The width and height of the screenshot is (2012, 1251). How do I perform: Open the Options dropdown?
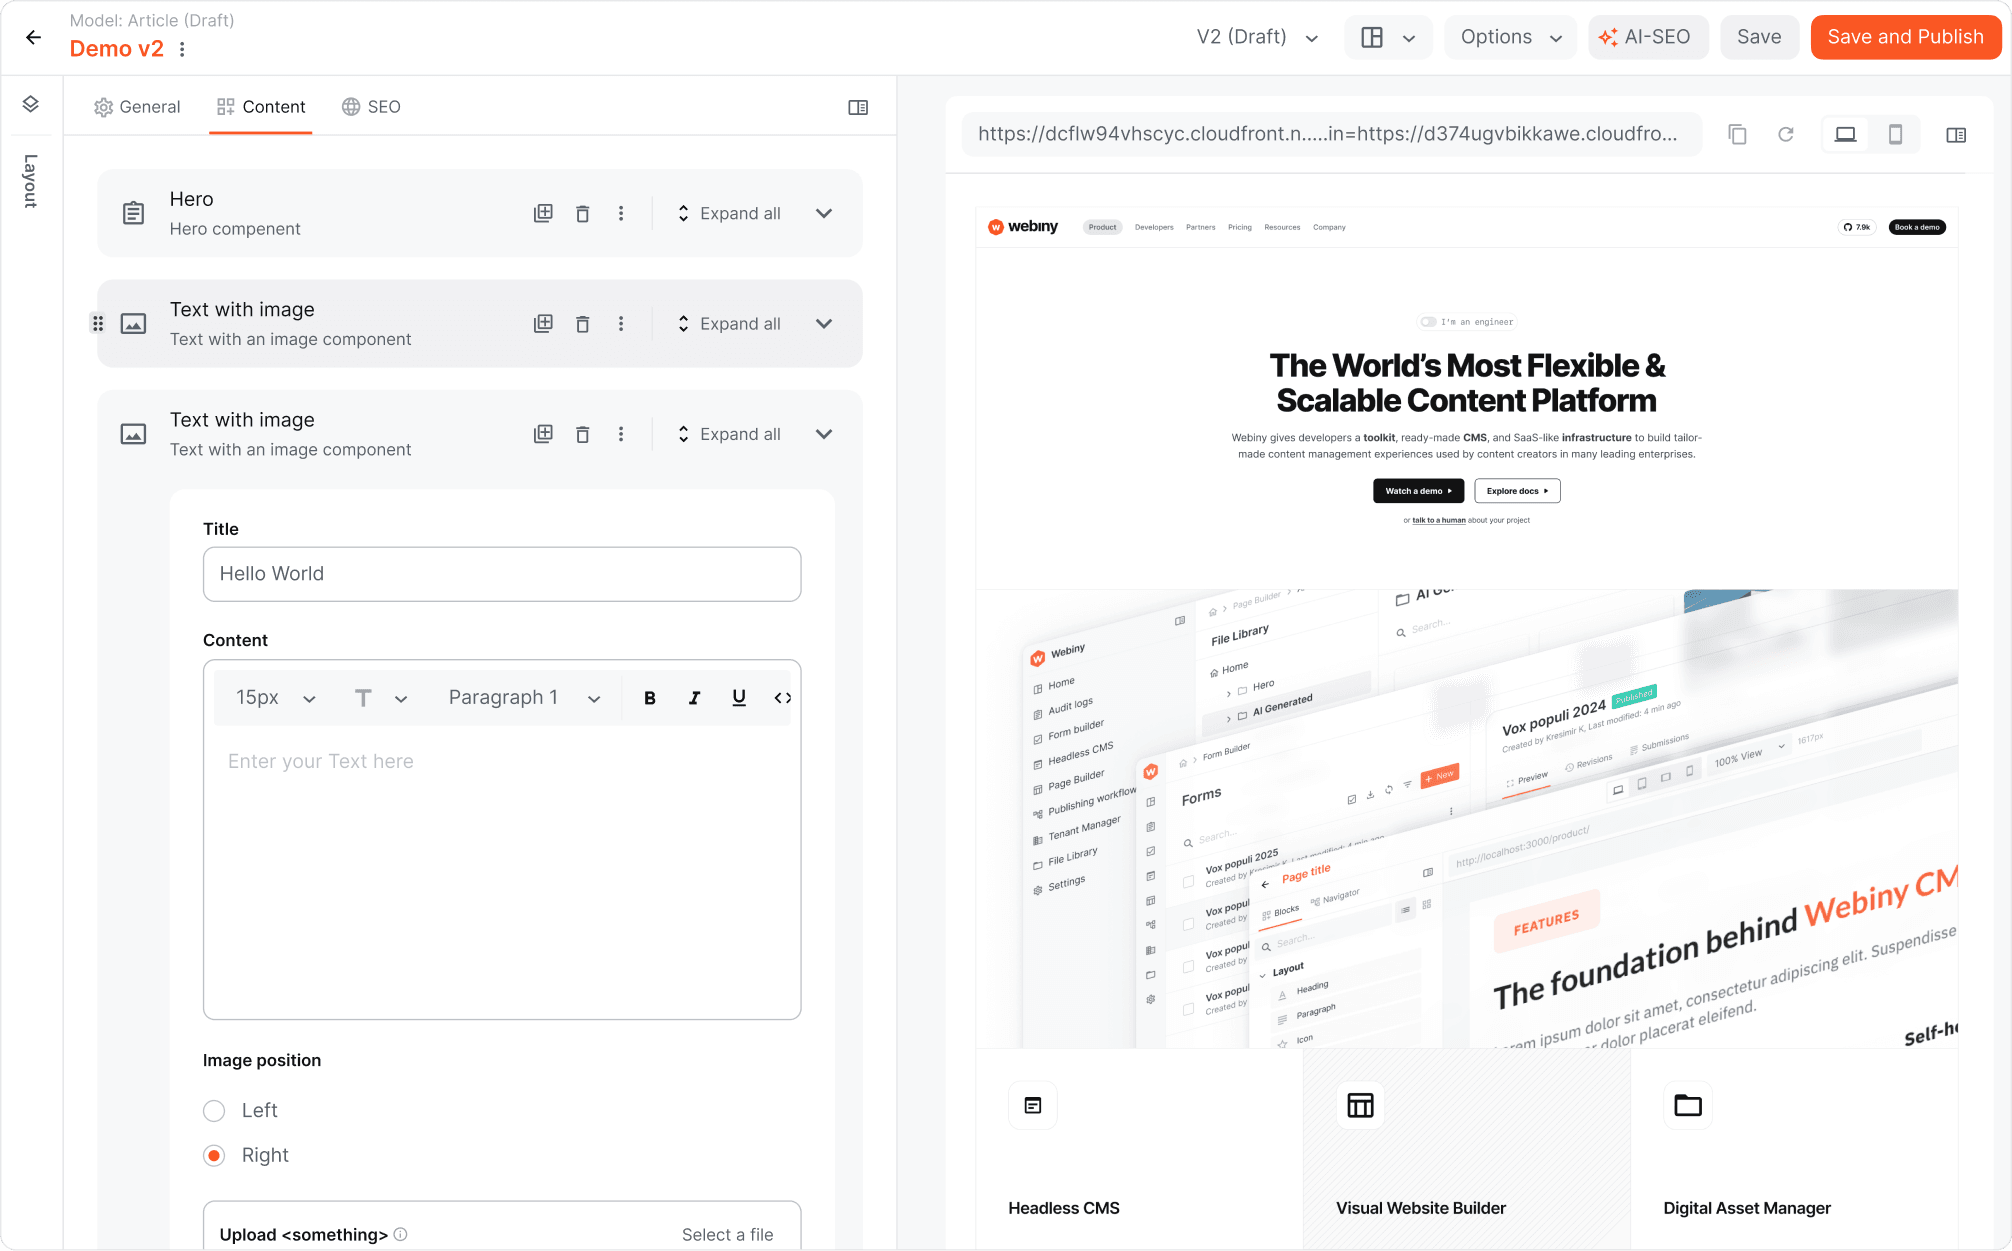click(x=1510, y=36)
